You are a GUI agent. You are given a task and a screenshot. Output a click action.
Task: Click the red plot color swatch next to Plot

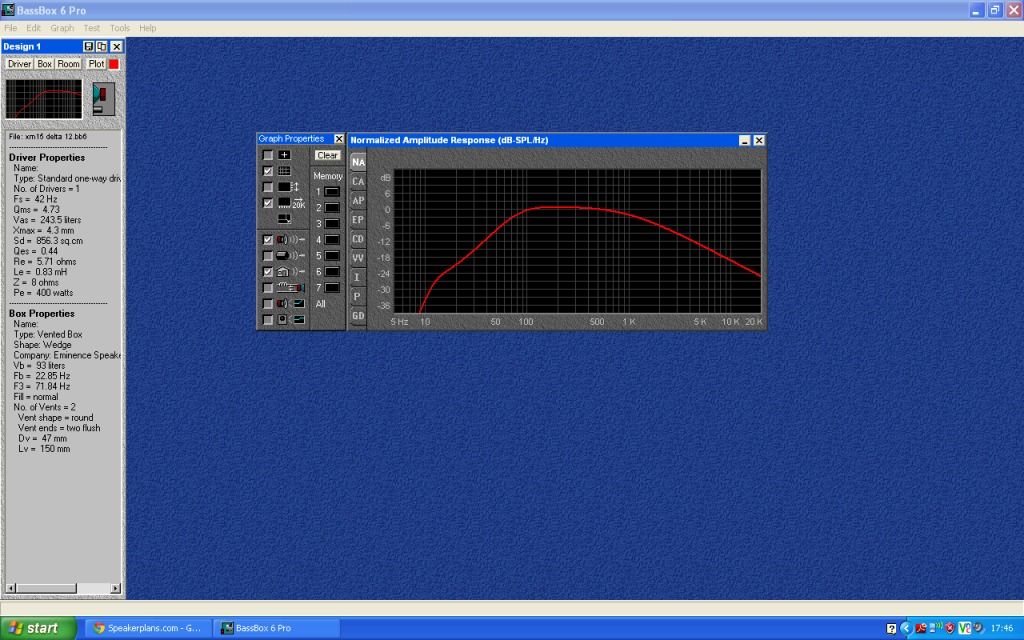tap(114, 64)
